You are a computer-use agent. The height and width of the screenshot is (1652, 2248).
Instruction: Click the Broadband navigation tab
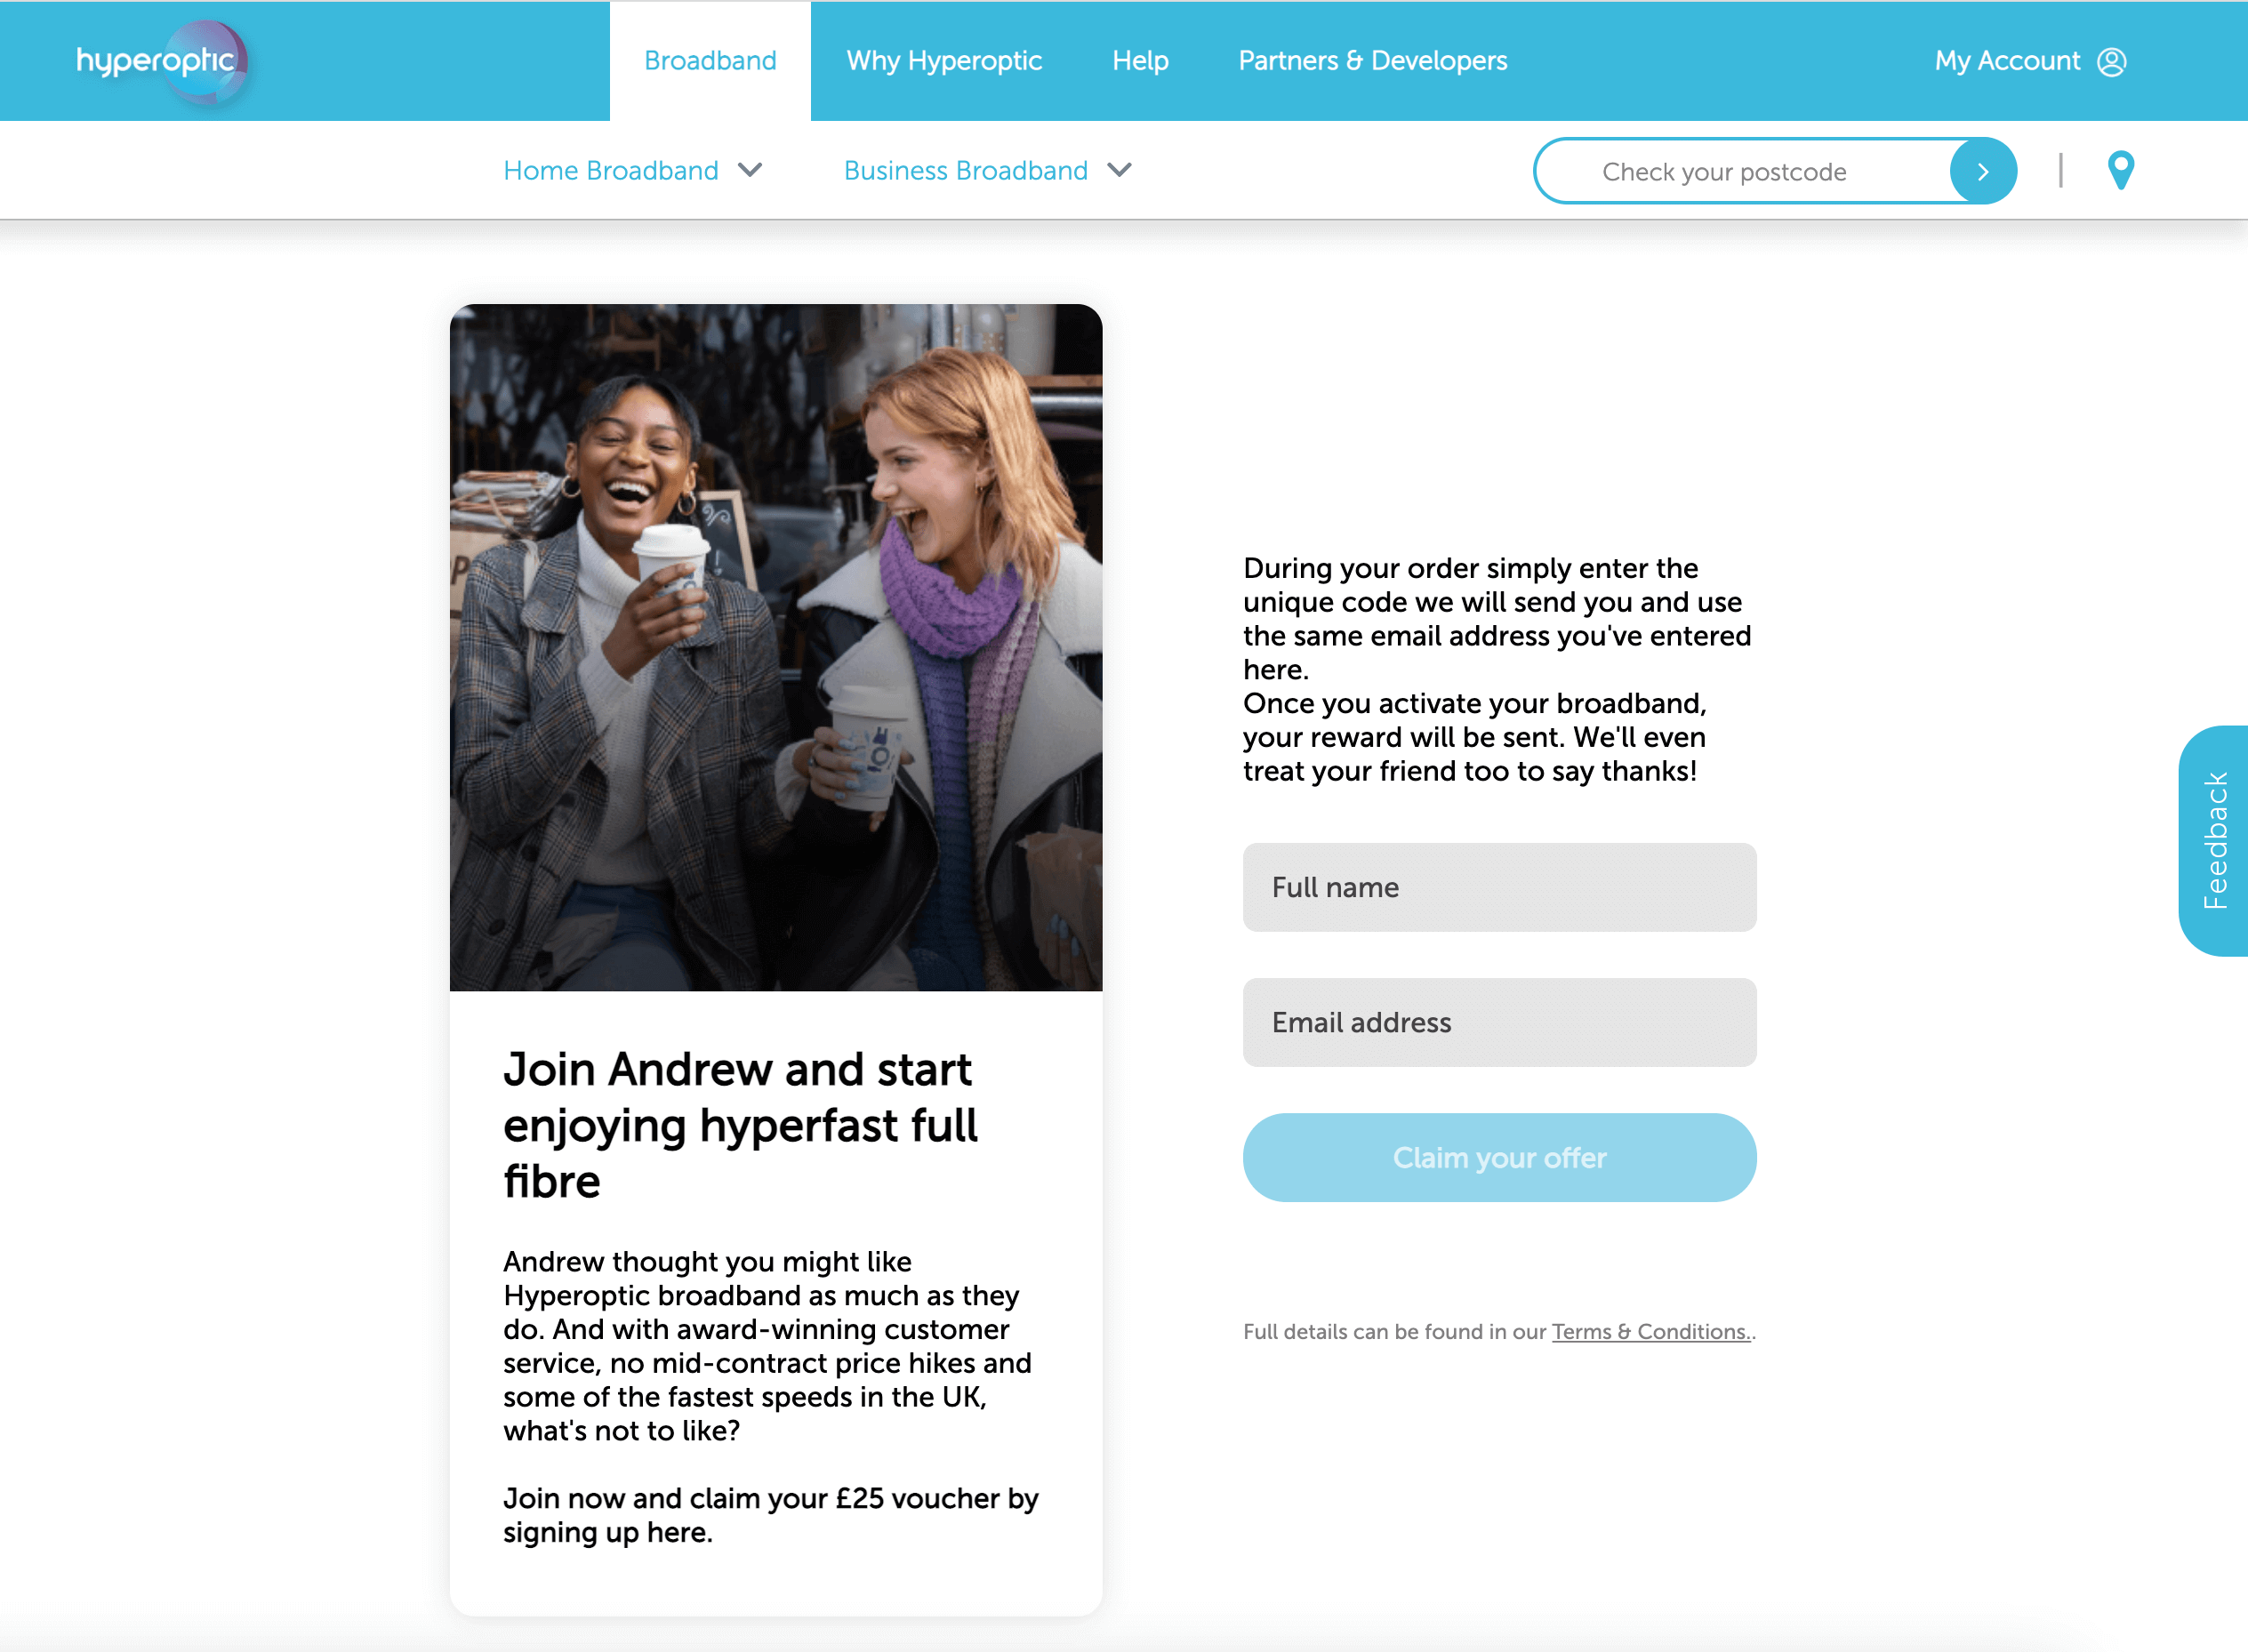coord(711,61)
